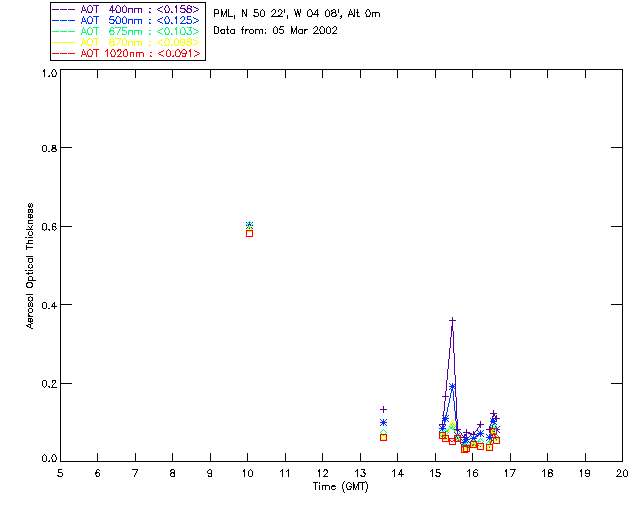
Task: Click the AOT 870nm legend entry
Action: (126, 42)
